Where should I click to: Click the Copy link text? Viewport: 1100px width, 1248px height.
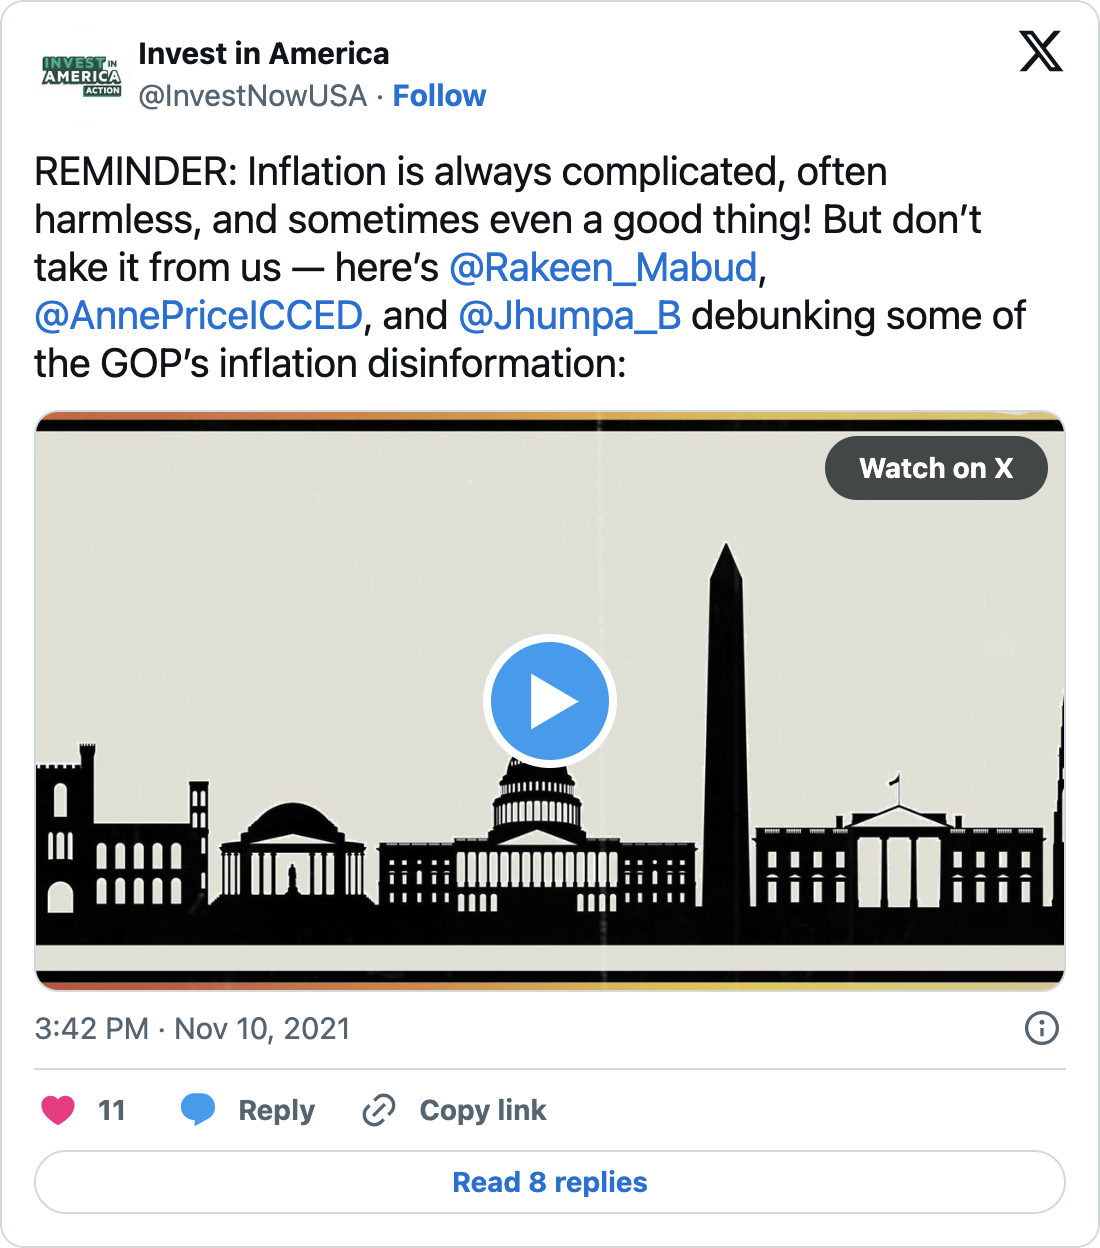coord(483,1110)
